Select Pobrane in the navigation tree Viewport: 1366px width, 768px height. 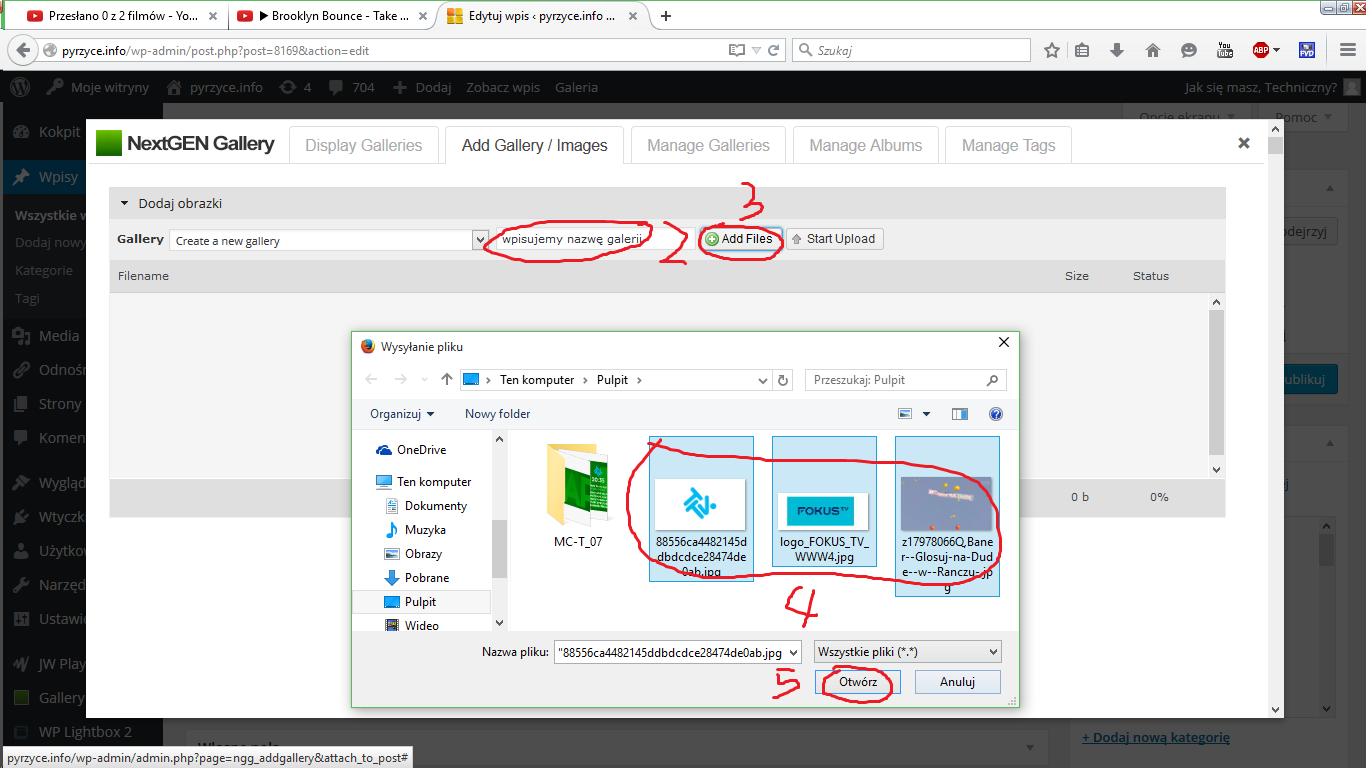(x=426, y=578)
